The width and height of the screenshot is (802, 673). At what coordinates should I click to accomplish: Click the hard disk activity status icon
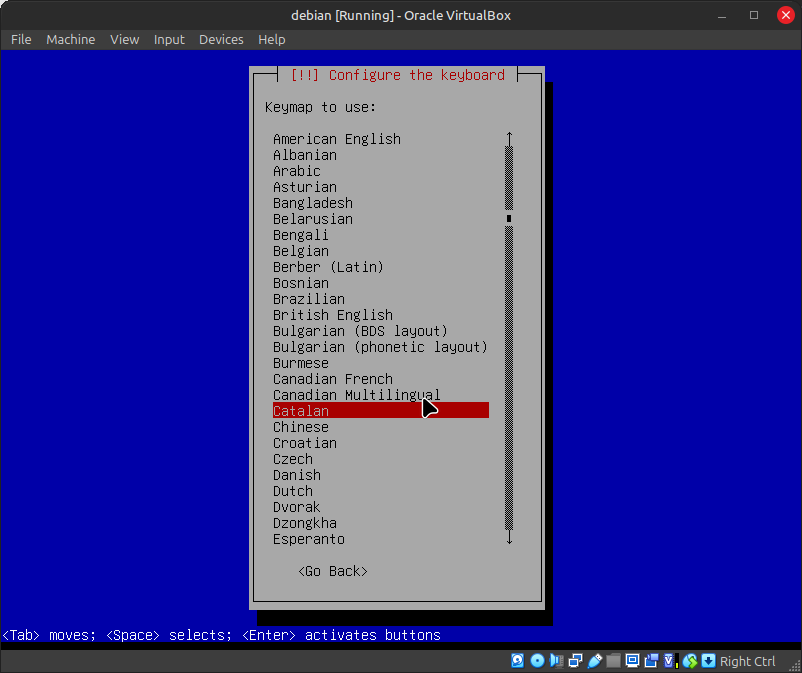(x=517, y=661)
